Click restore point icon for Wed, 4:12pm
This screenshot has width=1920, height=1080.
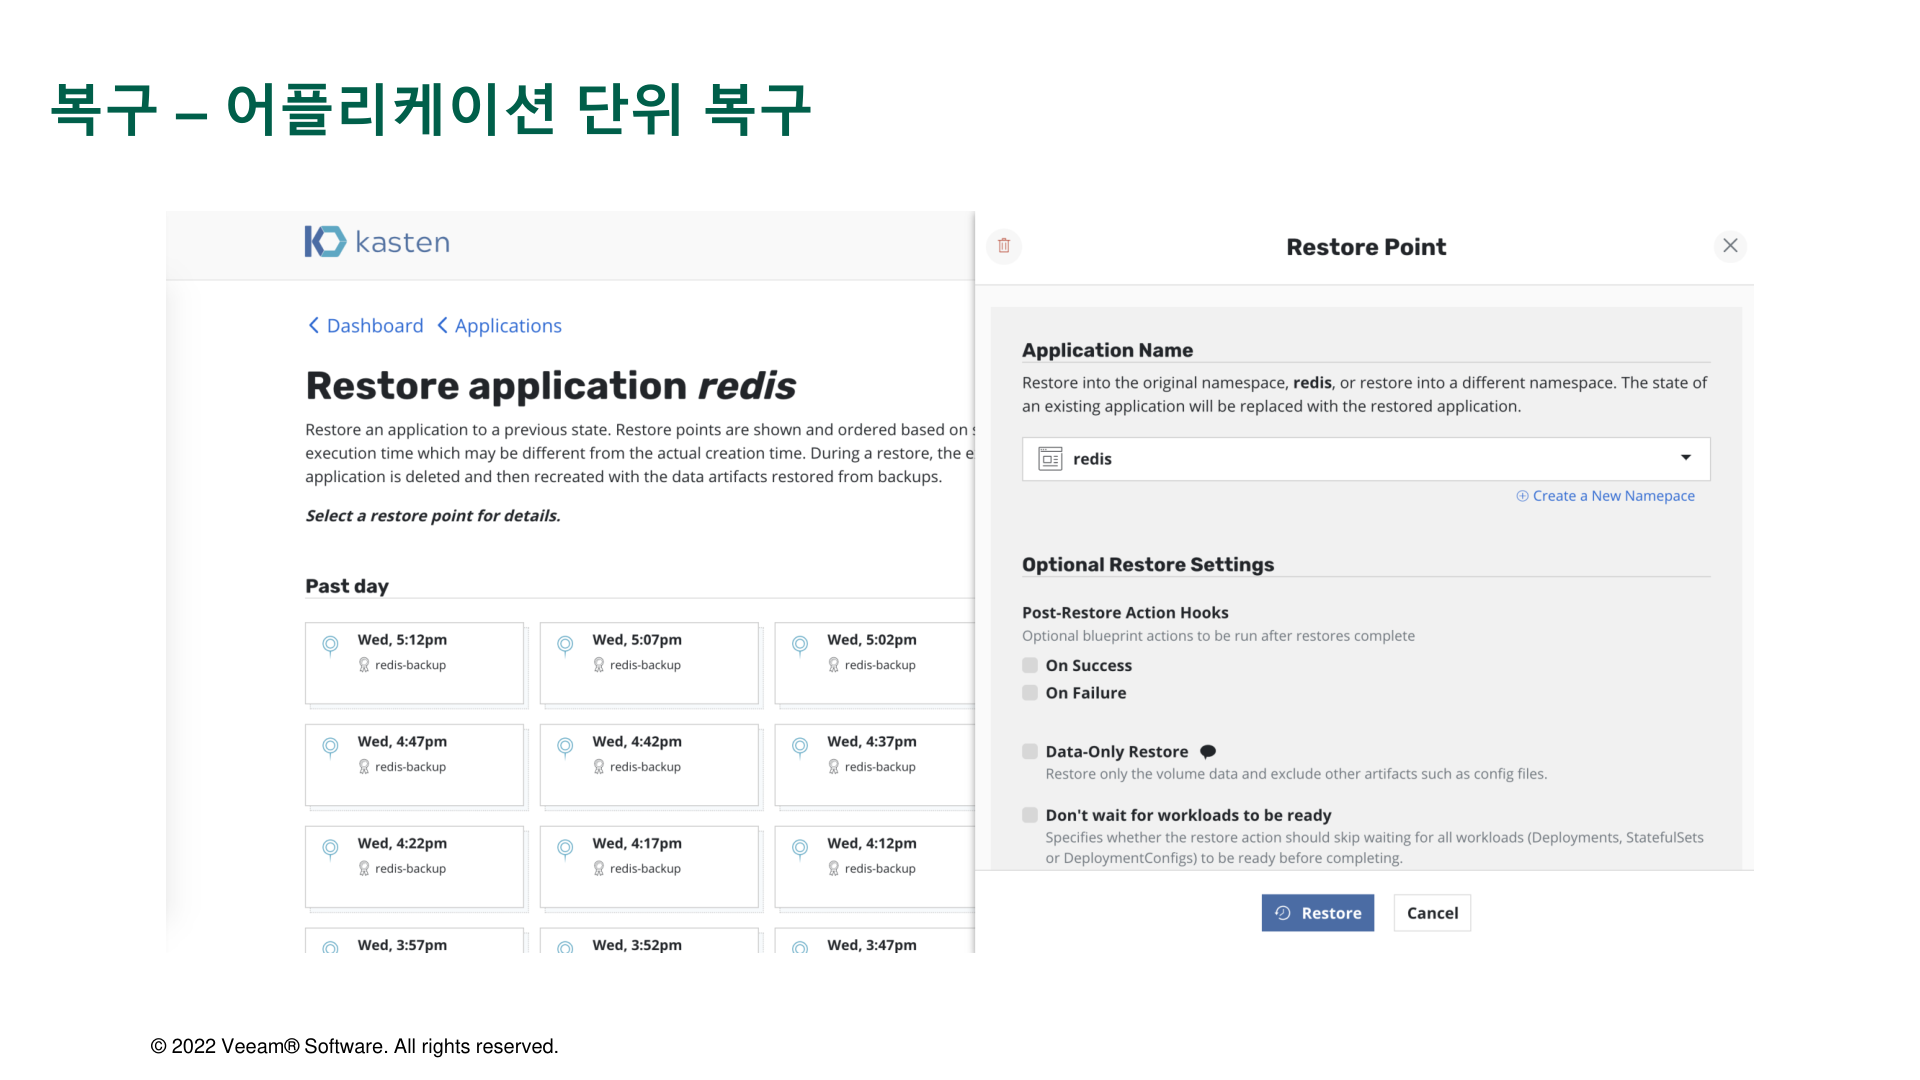(x=800, y=849)
